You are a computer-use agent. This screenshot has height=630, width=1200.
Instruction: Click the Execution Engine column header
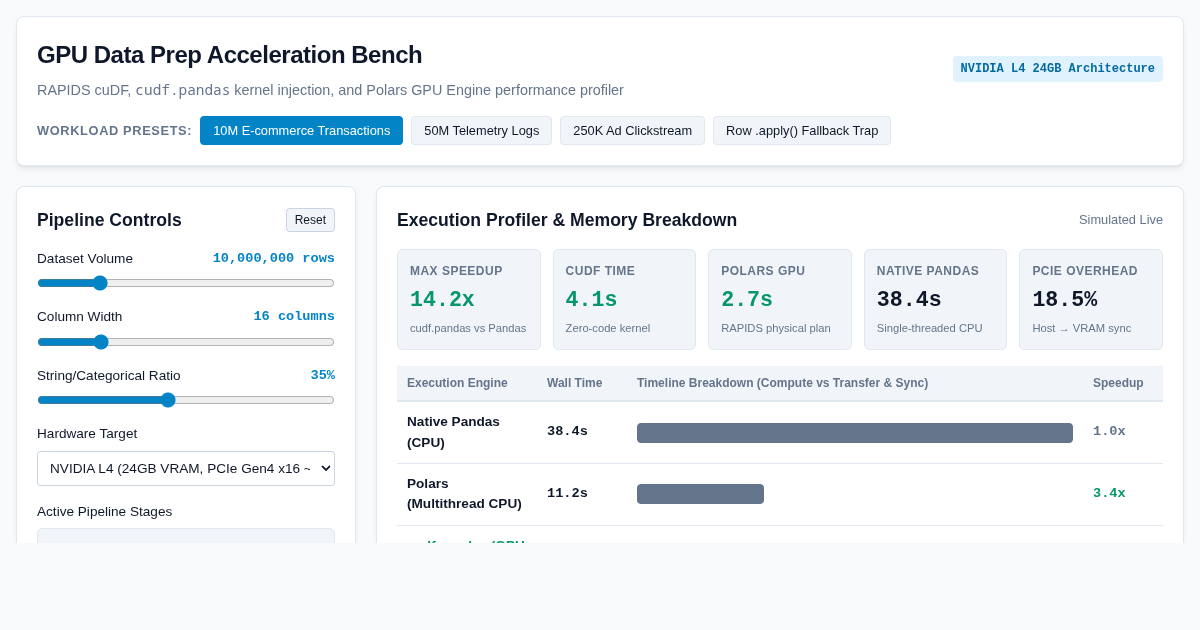[457, 383]
